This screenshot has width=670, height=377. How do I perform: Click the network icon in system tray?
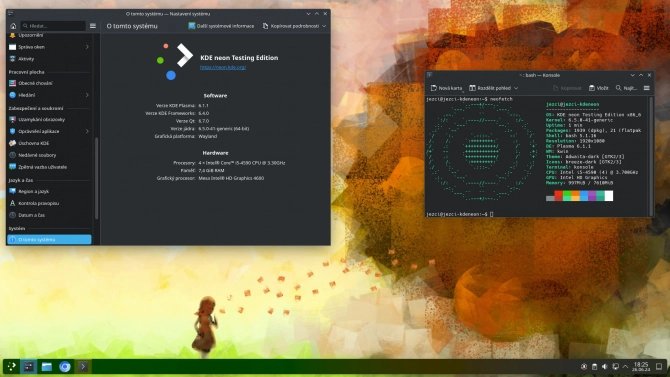click(615, 367)
